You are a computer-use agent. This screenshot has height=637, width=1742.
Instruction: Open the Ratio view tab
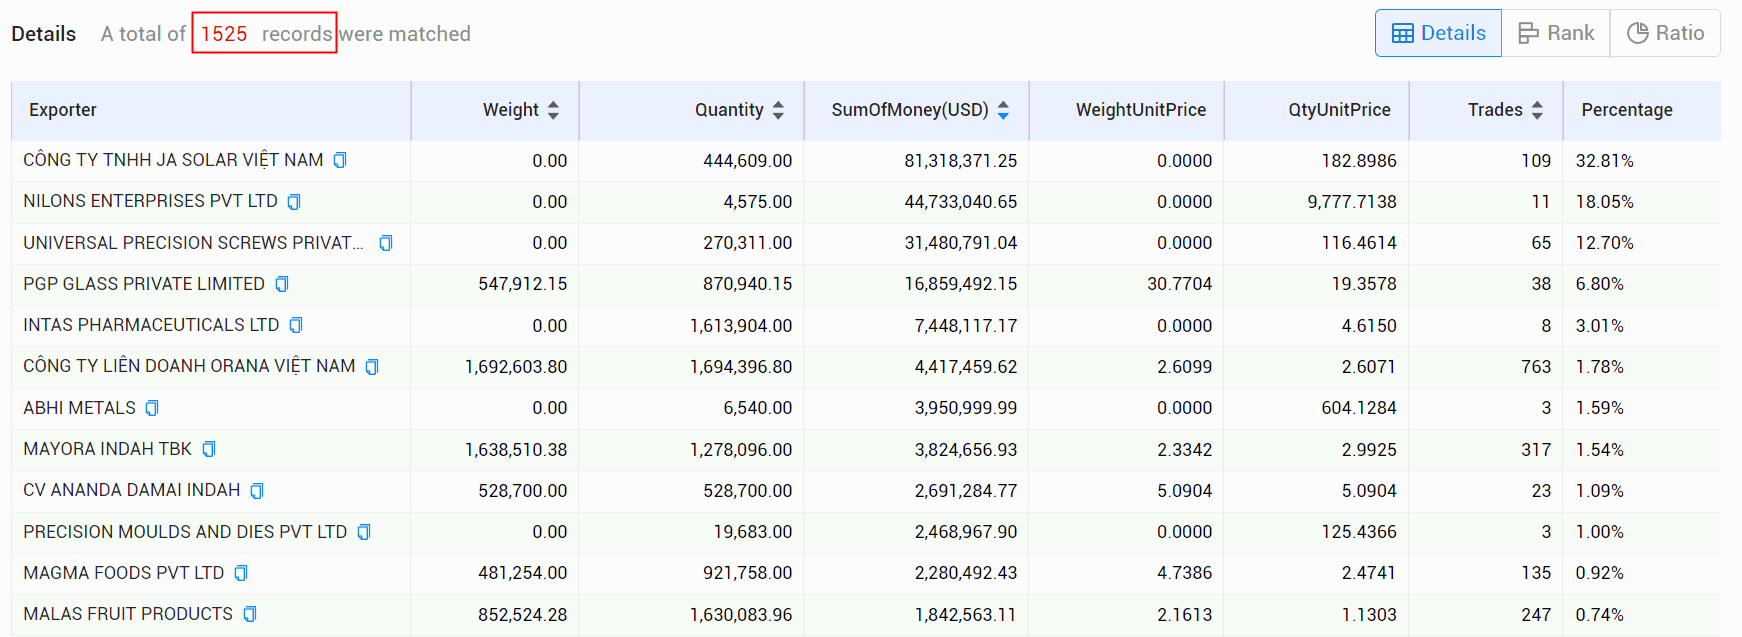[x=1665, y=33]
